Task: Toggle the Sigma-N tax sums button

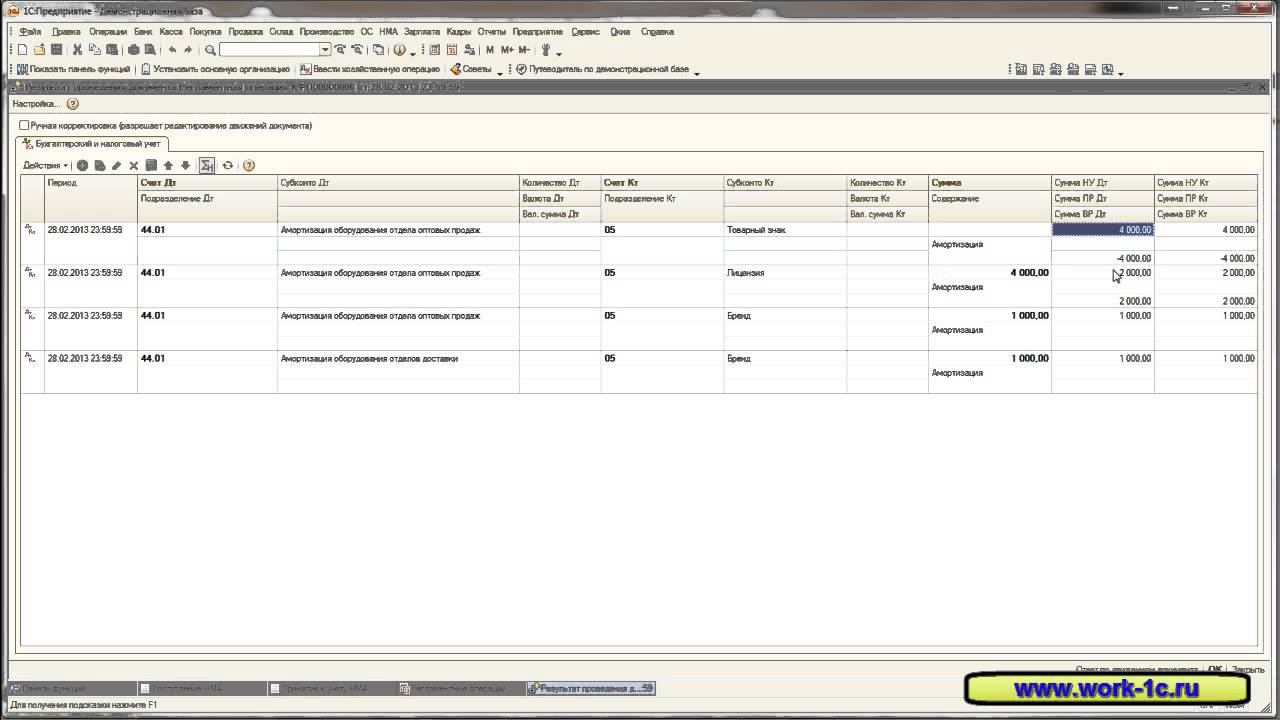Action: click(207, 166)
